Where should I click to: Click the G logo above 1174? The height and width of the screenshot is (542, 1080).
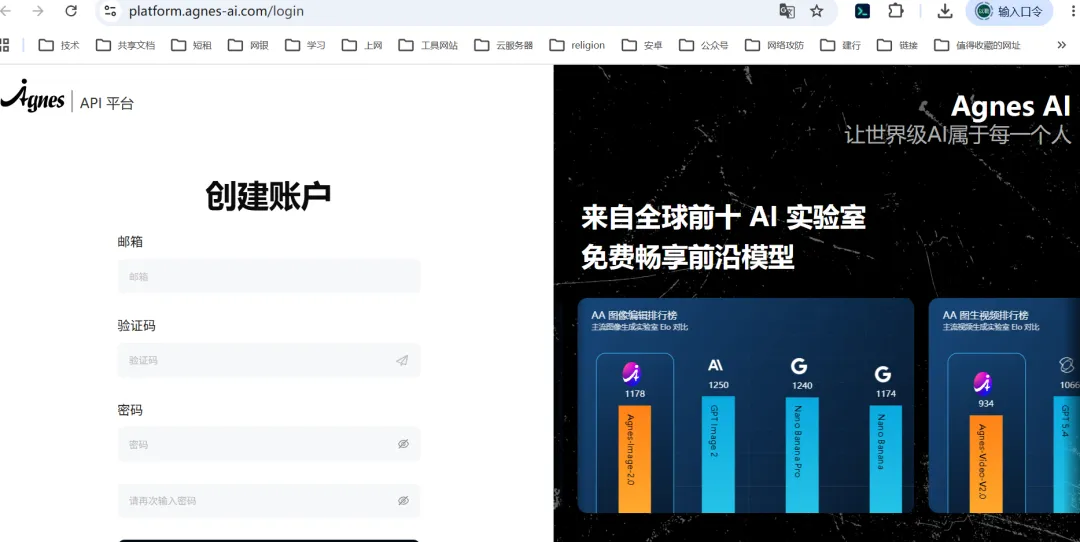[883, 374]
